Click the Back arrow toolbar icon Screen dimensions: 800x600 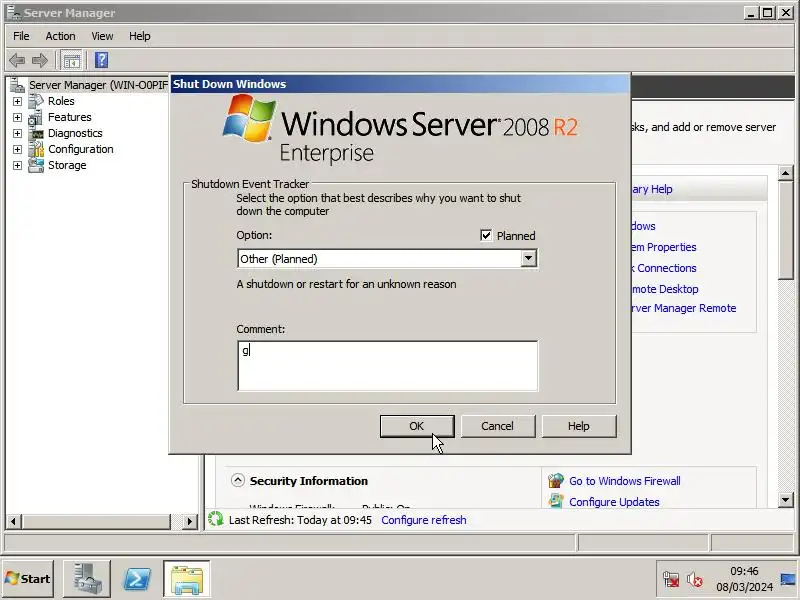[17, 61]
